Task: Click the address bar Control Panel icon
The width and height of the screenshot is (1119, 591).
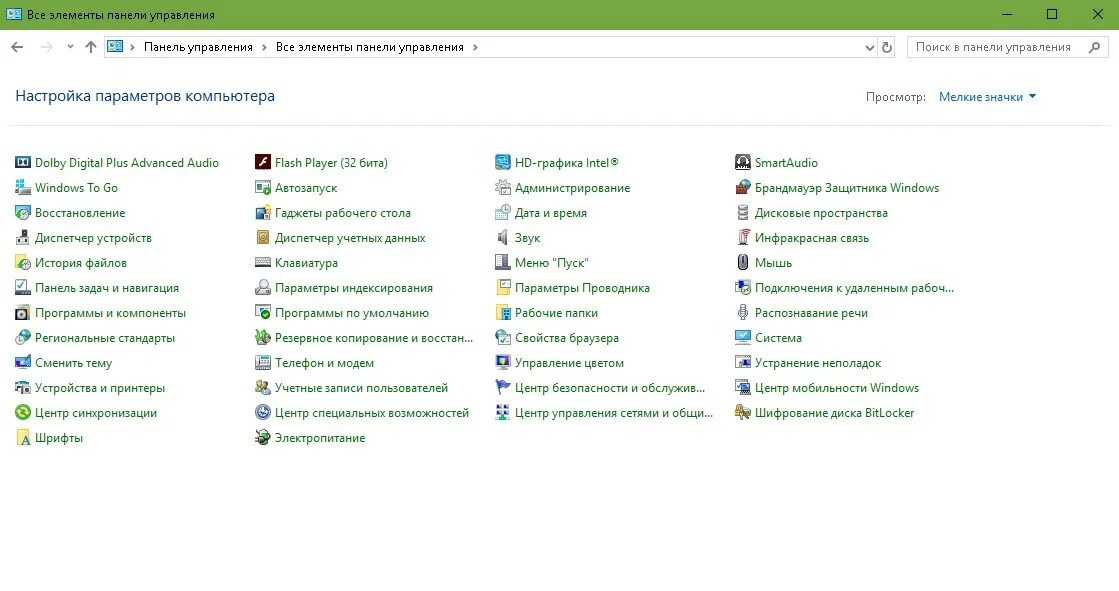Action: click(115, 47)
